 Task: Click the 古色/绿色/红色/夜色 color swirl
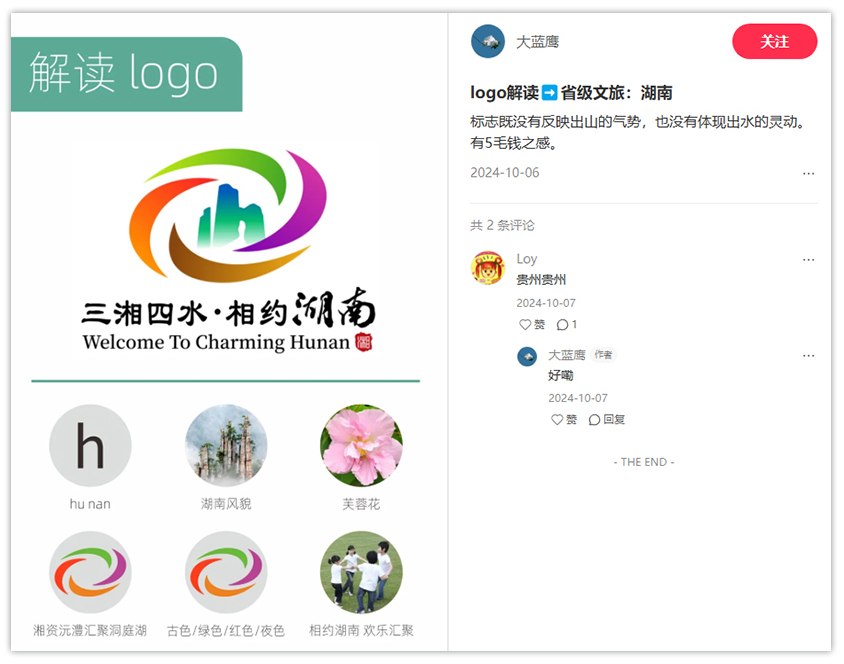226,572
